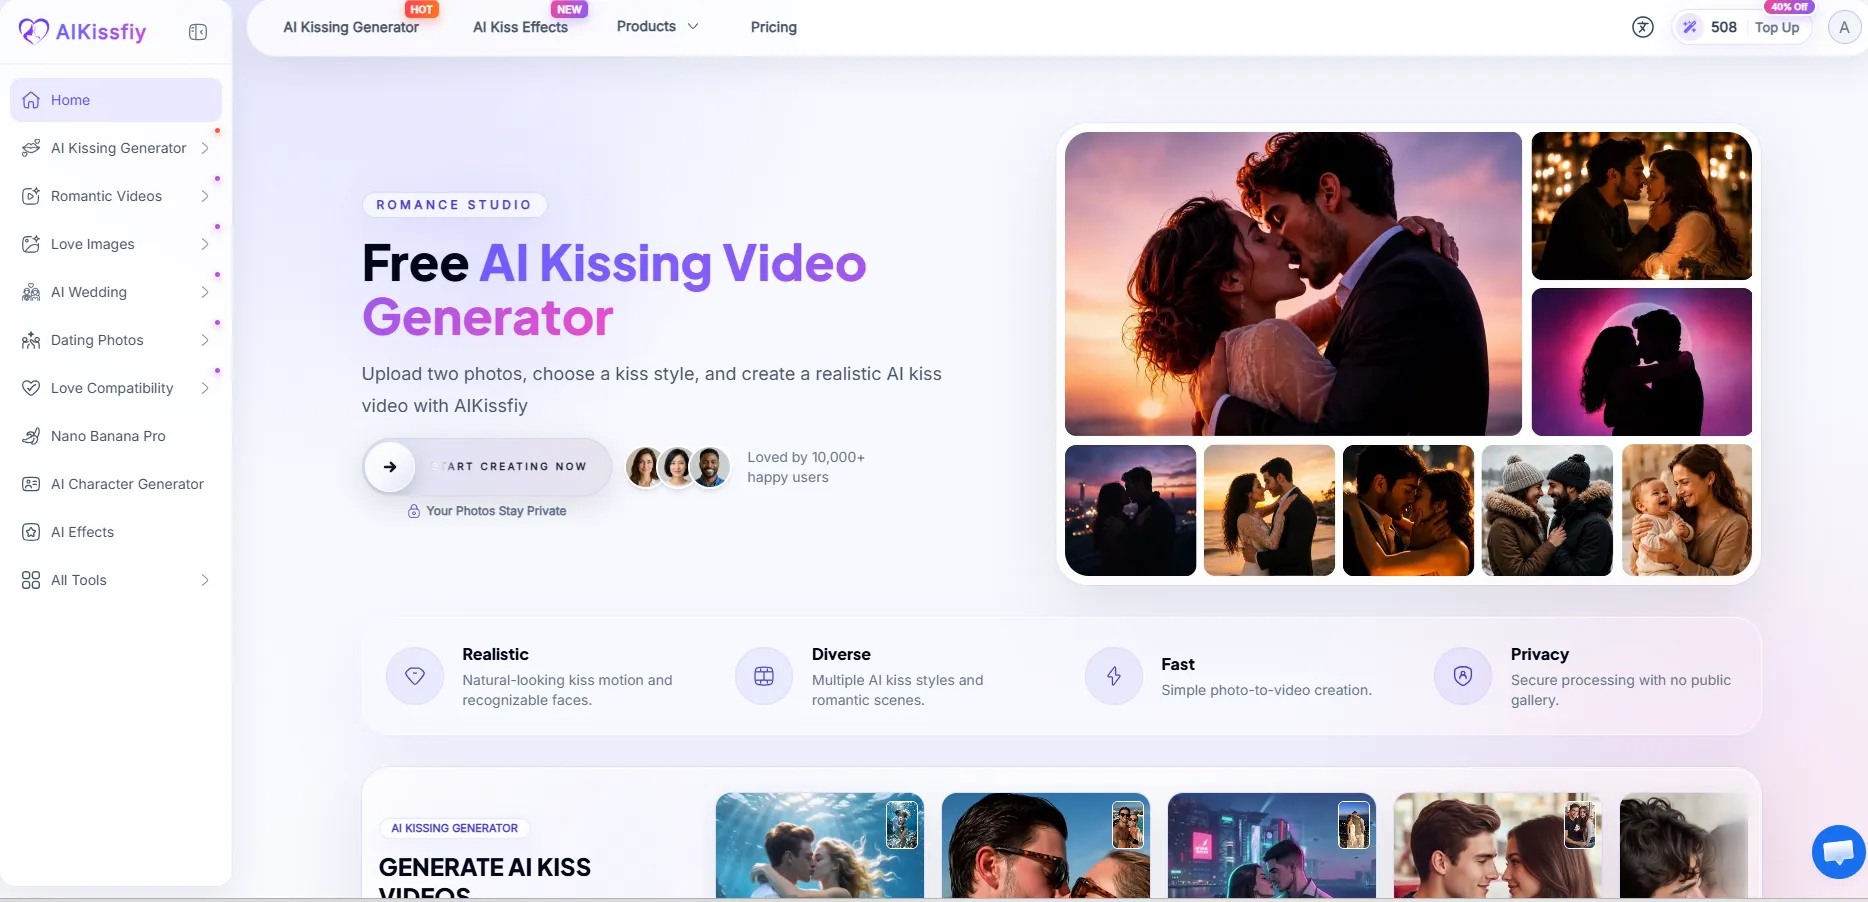Select the mother and baby thumbnail
1868x902 pixels.
pyautogui.click(x=1687, y=510)
